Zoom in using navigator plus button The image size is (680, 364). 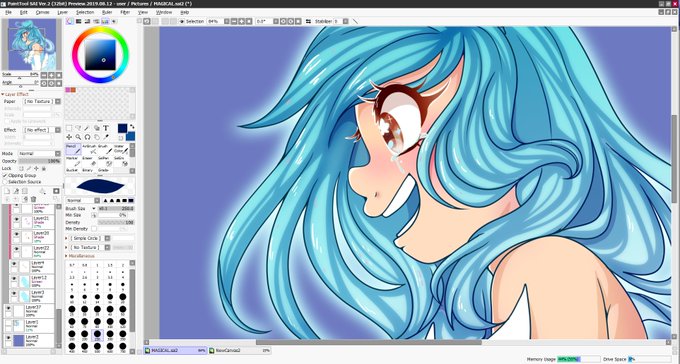[x=51, y=75]
